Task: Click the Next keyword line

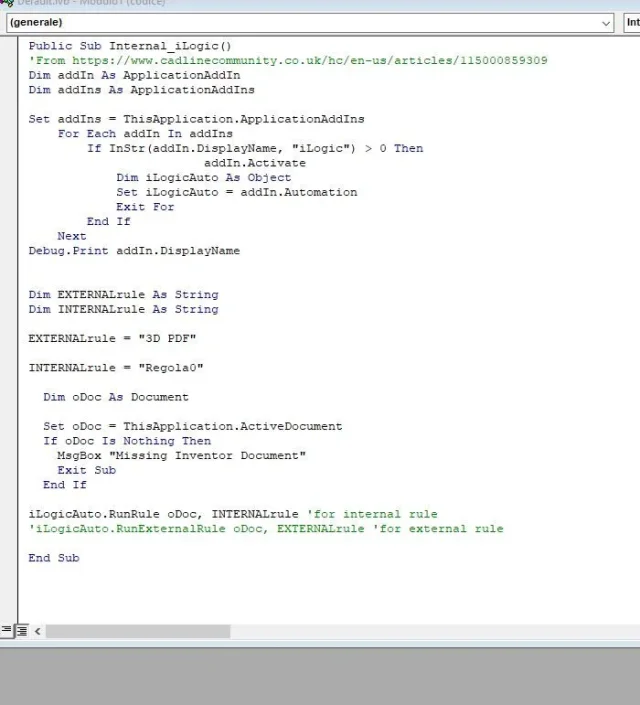Action: (72, 236)
